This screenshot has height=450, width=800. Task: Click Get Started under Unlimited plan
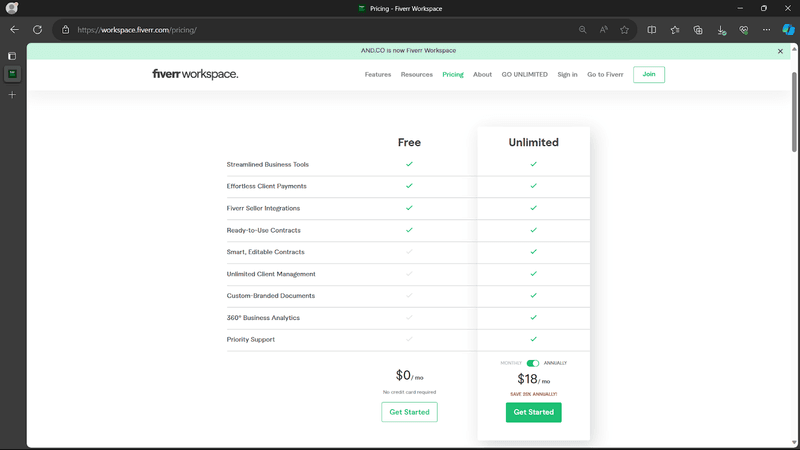pos(534,412)
